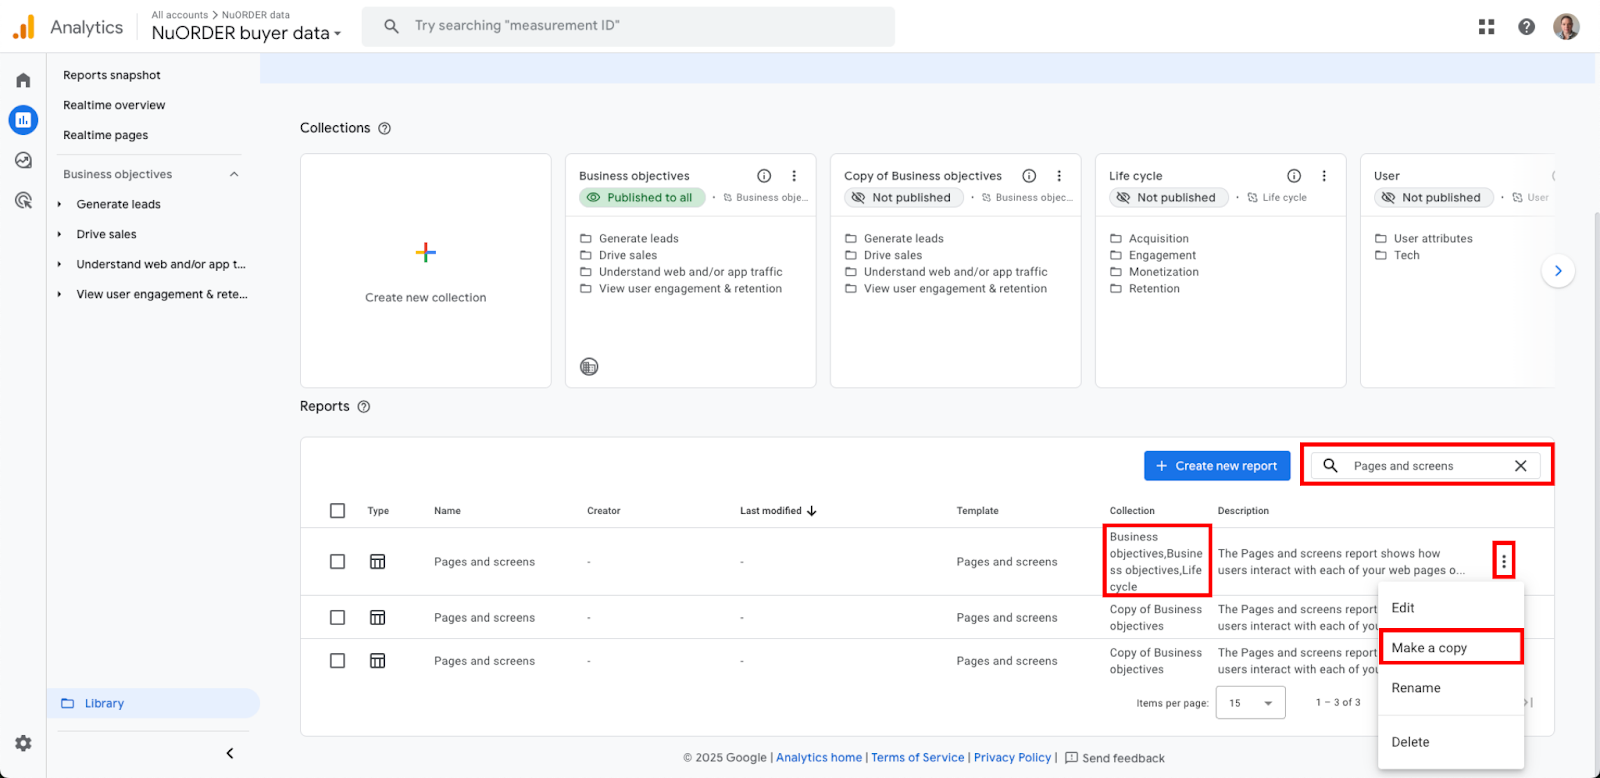The image size is (1600, 778).
Task: Clear the Pages and screens search
Action: [1520, 466]
